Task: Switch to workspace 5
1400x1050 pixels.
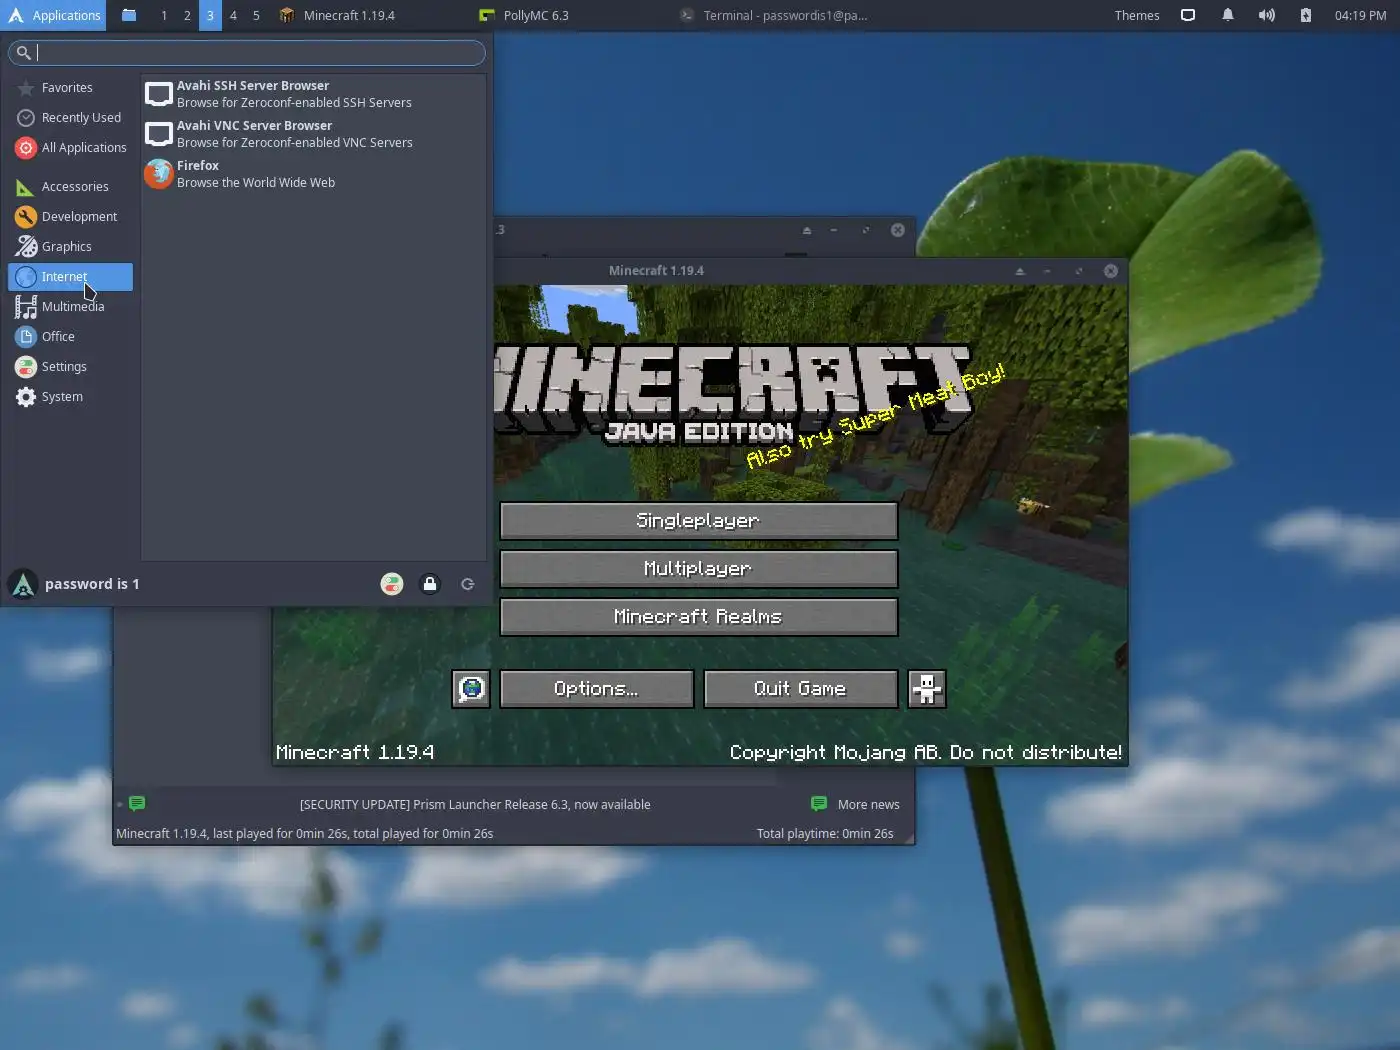Action: pos(256,15)
